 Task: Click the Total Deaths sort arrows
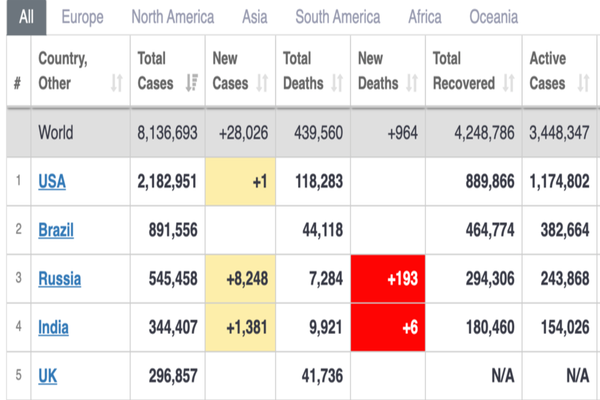(x=337, y=84)
